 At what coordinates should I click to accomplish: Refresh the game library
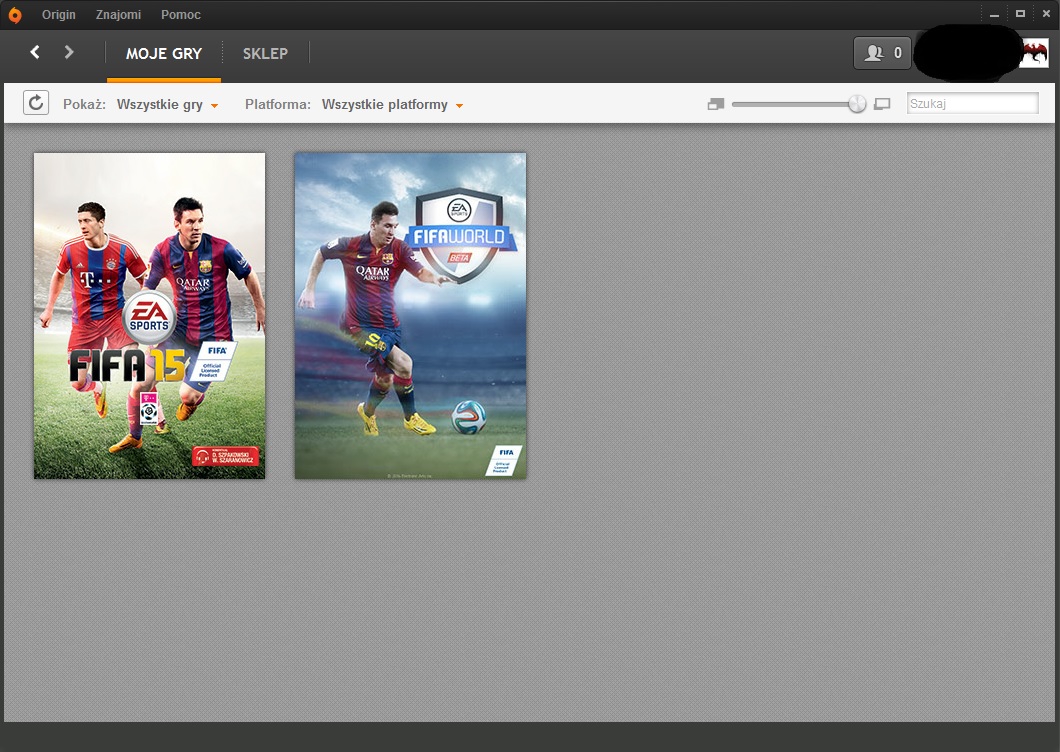36,103
